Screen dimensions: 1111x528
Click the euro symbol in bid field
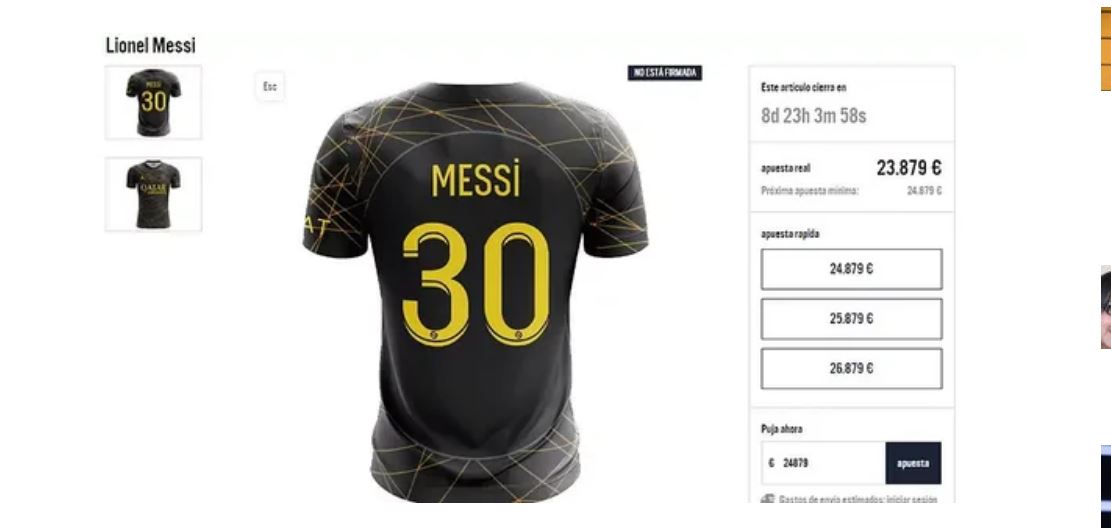pos(772,463)
